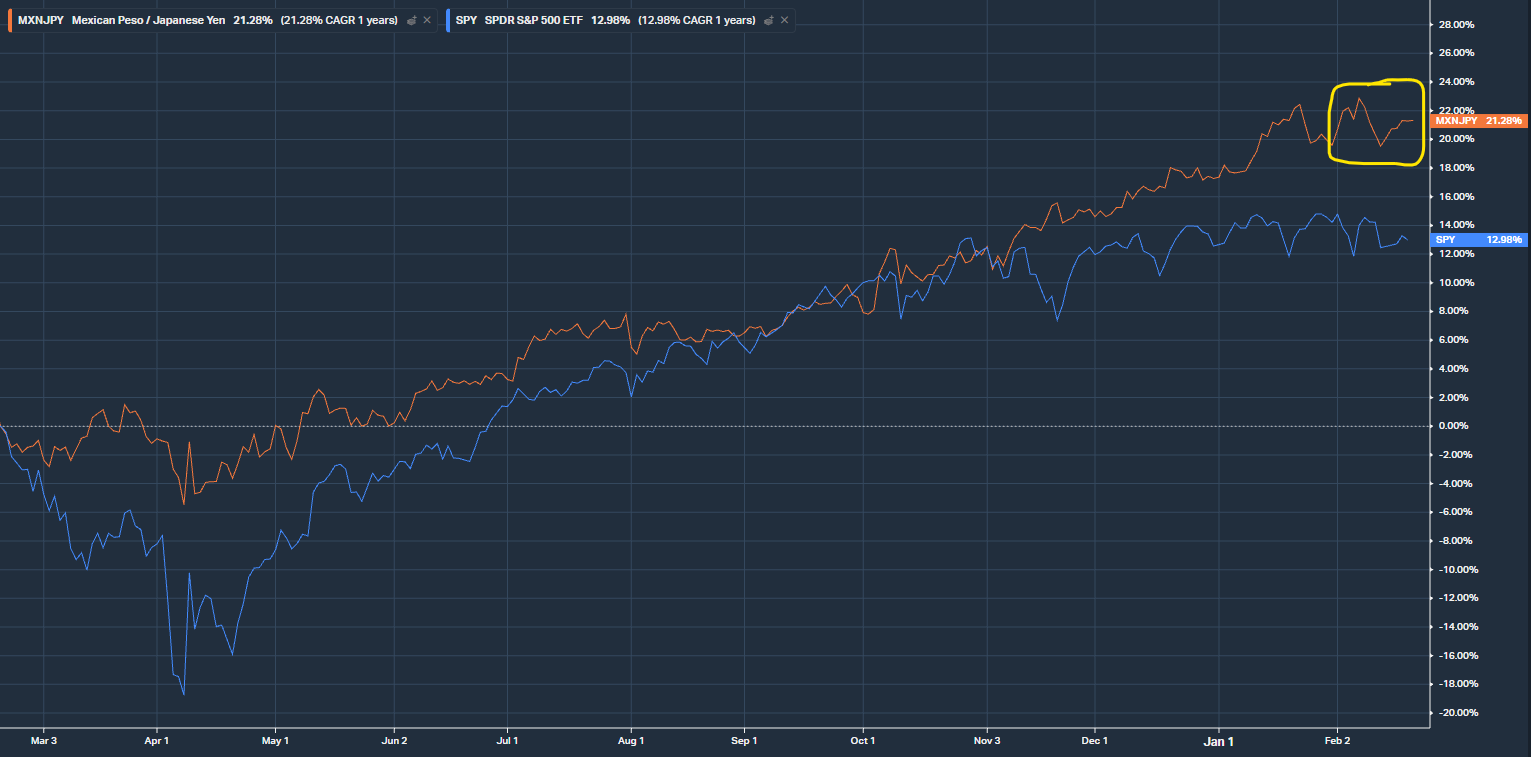This screenshot has width=1531, height=757.
Task: Click the Mexican Peso / Japanese Yen name
Action: pos(149,20)
